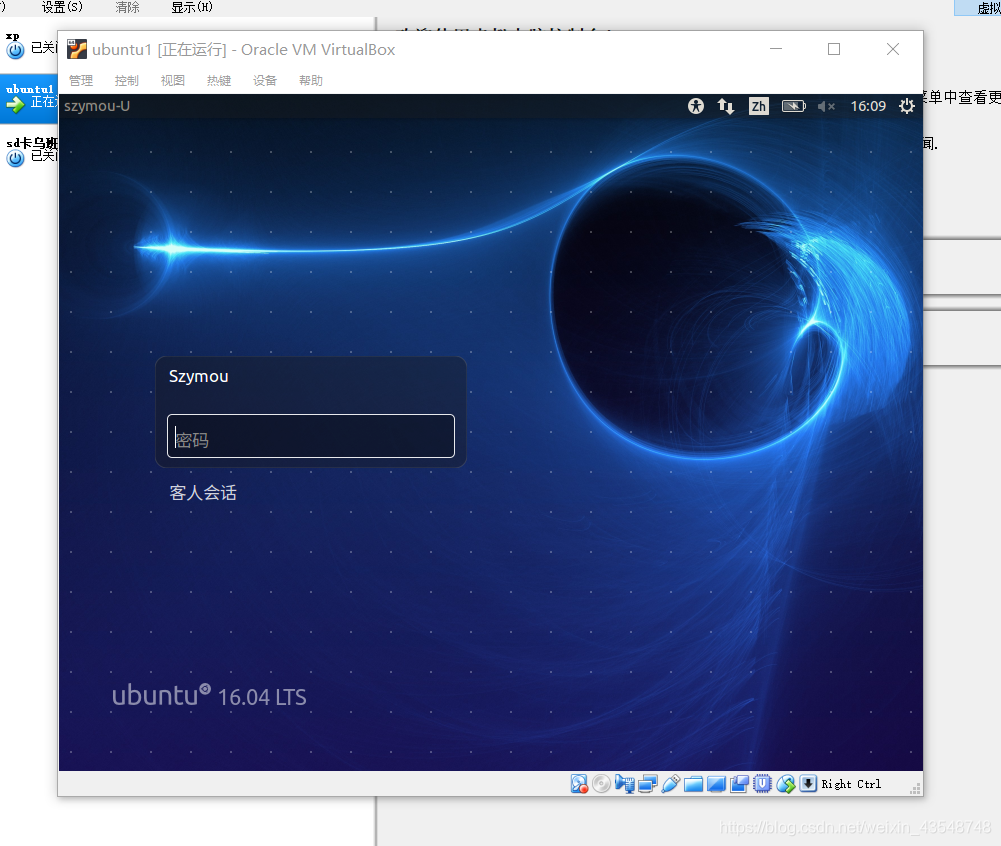
Task: Select the xp VM in manager list
Action: (x=29, y=45)
